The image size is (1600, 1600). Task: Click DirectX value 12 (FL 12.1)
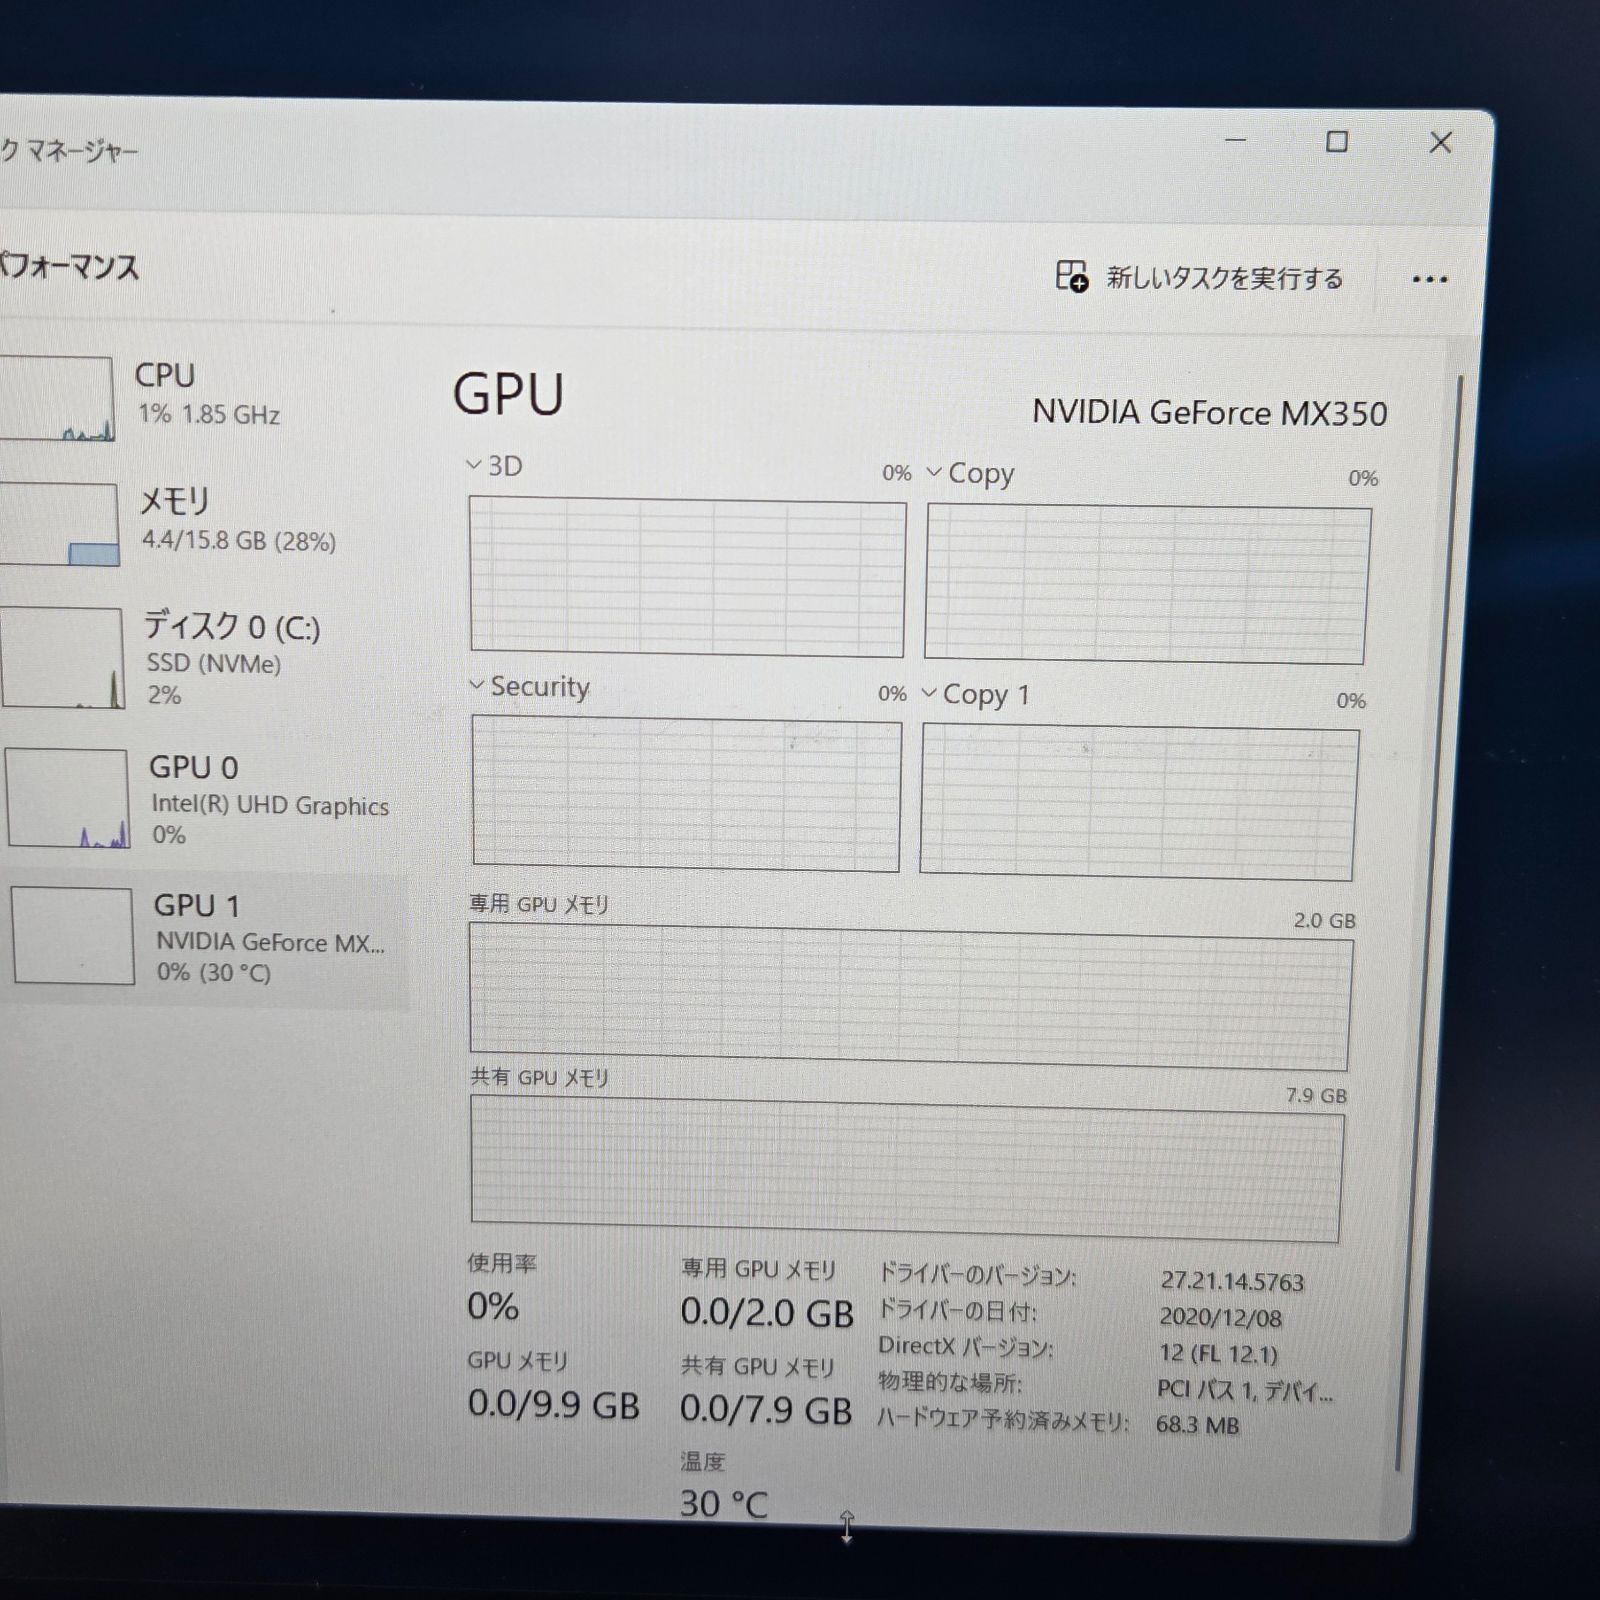coord(1218,1353)
